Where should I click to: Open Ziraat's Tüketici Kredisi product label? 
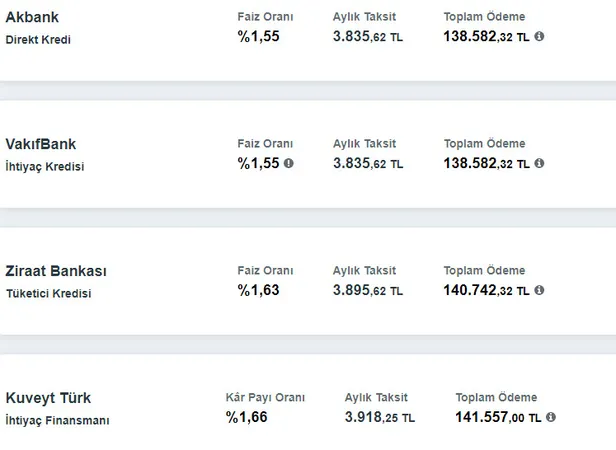[49, 294]
